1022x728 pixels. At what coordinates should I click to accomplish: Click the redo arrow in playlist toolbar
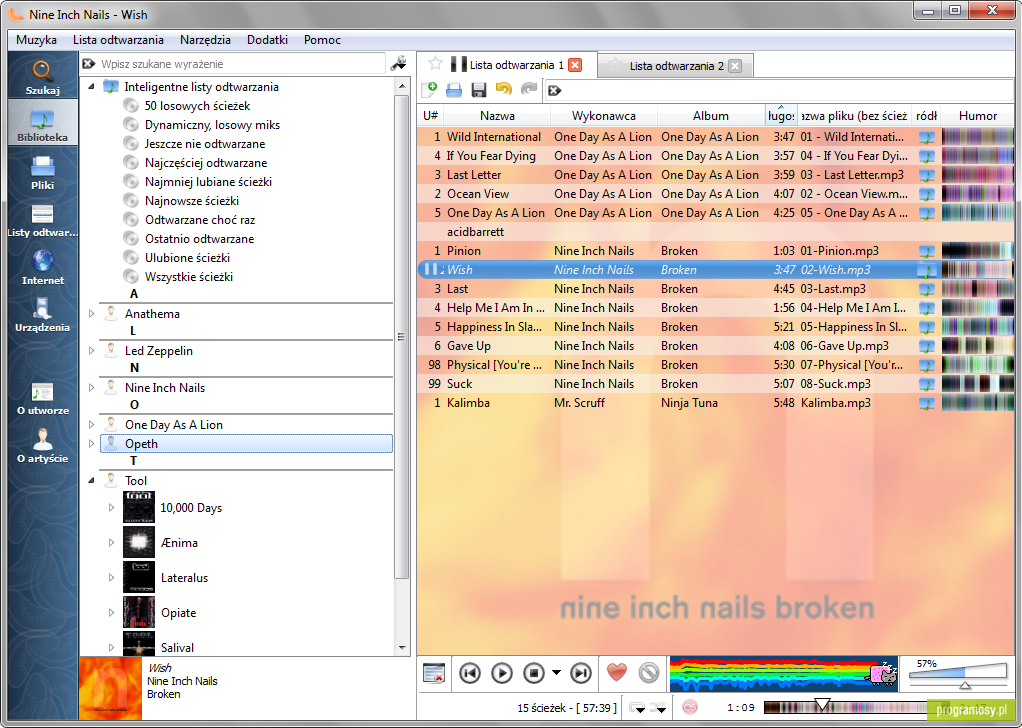pyautogui.click(x=529, y=89)
